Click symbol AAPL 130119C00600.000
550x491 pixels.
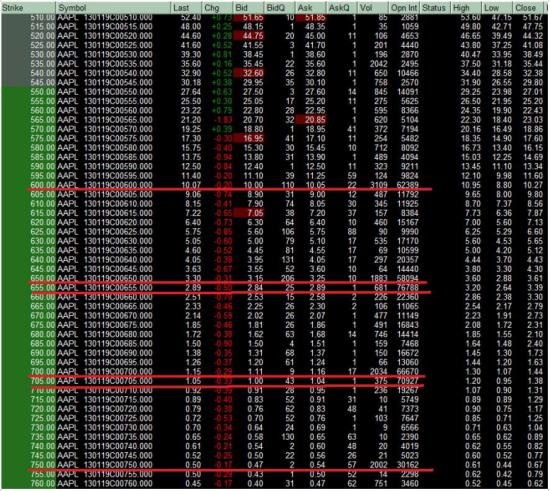105,185
